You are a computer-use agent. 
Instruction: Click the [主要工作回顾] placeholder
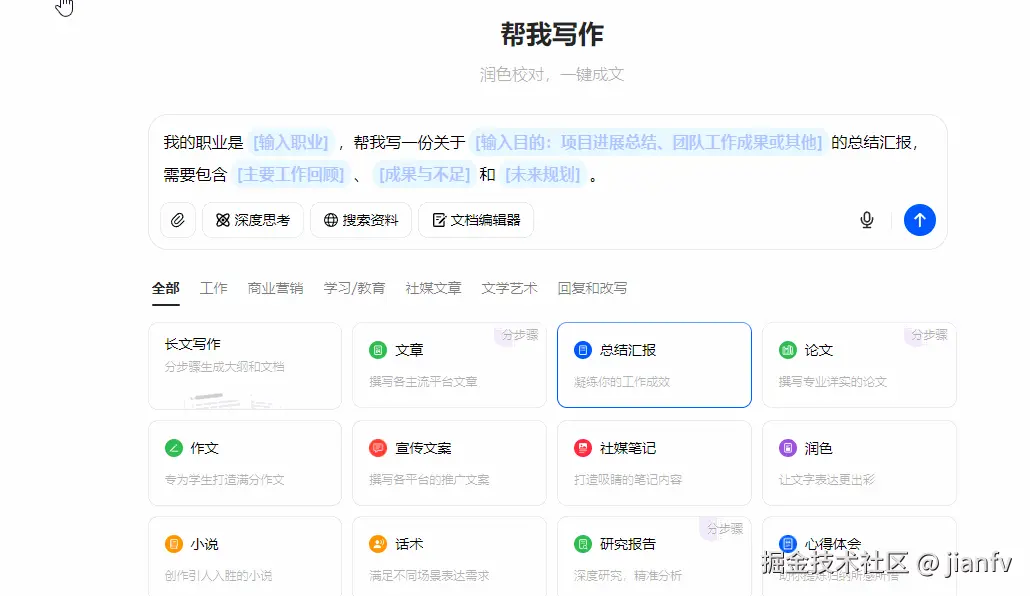290,175
